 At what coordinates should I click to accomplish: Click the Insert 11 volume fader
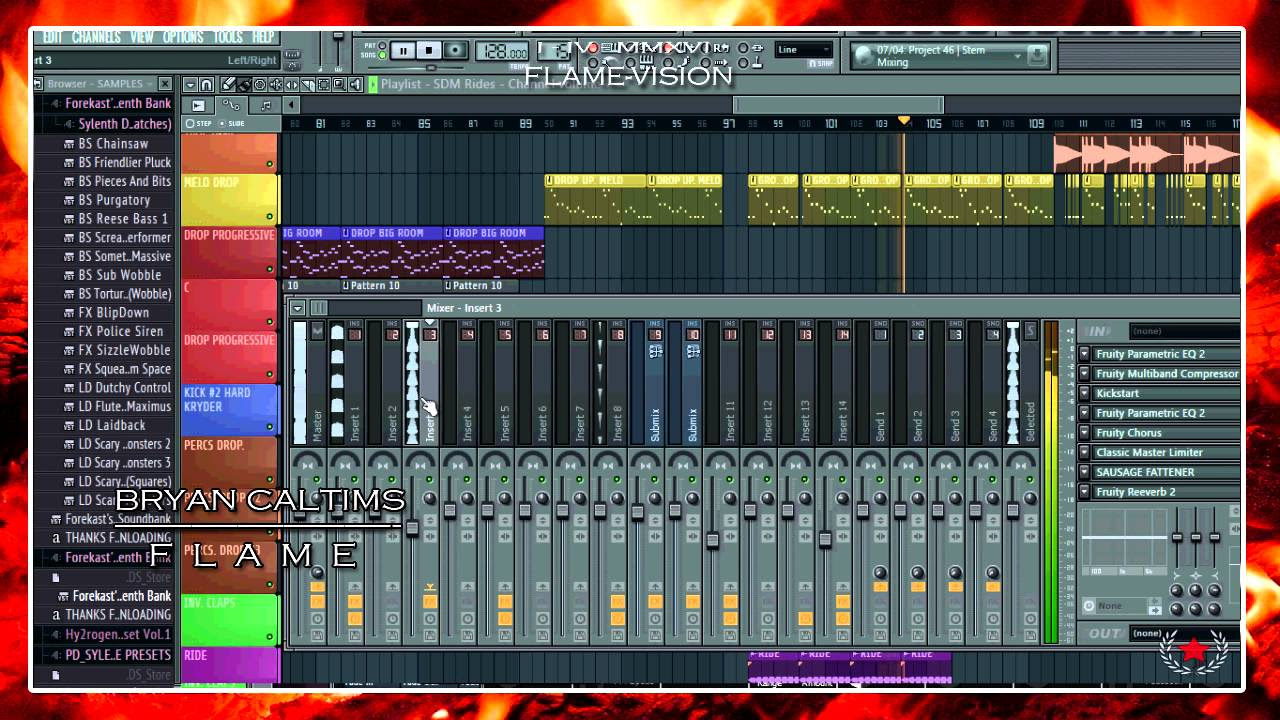[712, 540]
